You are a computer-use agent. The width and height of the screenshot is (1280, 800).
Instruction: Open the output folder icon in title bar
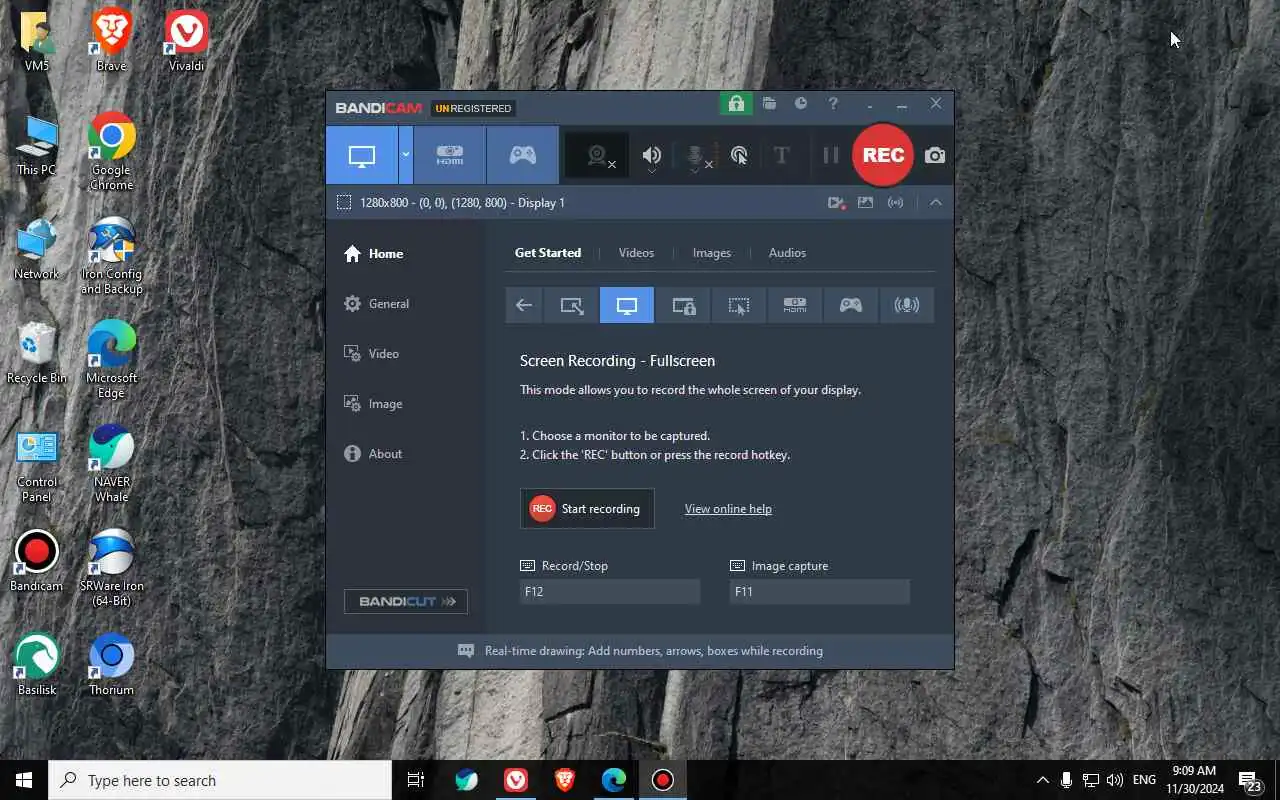coord(769,103)
